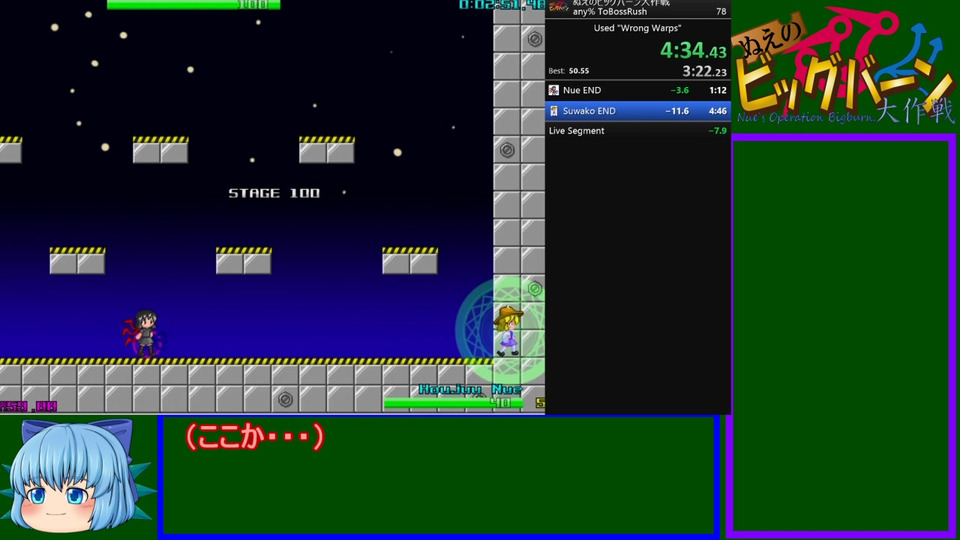Click the -11.6 delta value
Screen dimensions: 960x540
pyautogui.click(x=677, y=111)
